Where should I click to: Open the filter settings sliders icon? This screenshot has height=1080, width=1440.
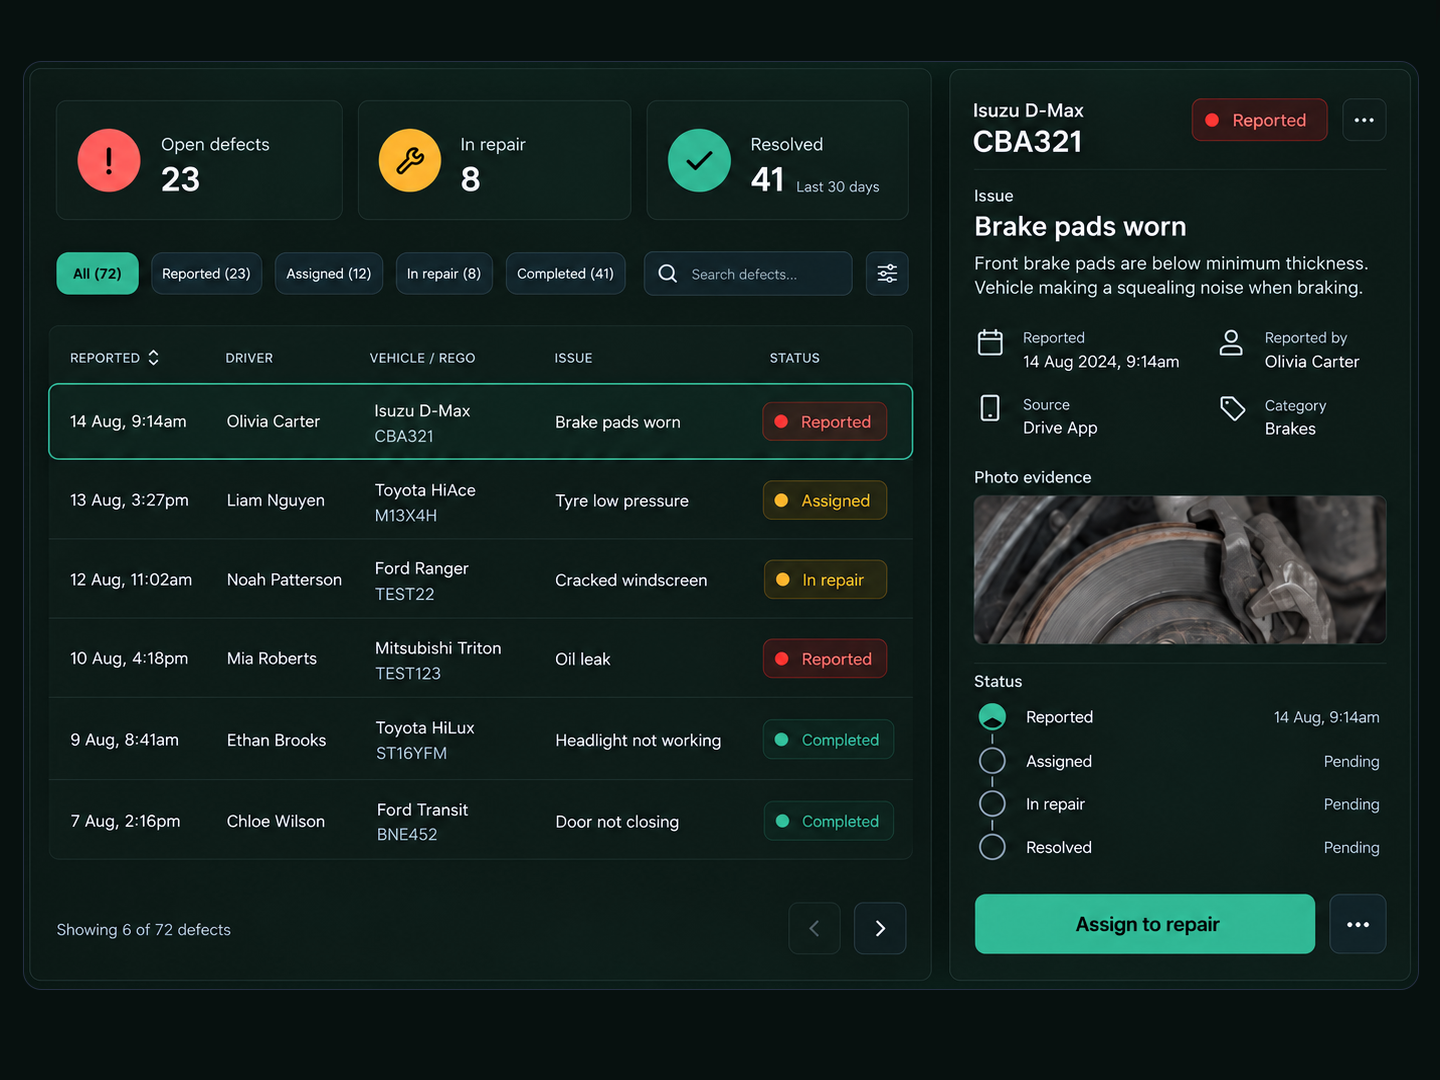coord(887,273)
